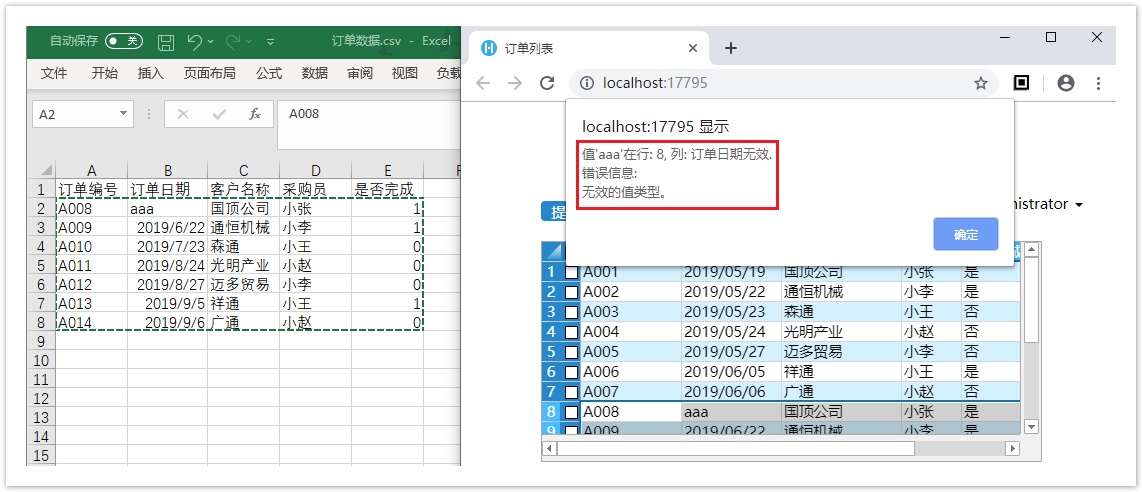Click the browser extension square icon
This screenshot has height=492, width=1142.
pos(1021,83)
